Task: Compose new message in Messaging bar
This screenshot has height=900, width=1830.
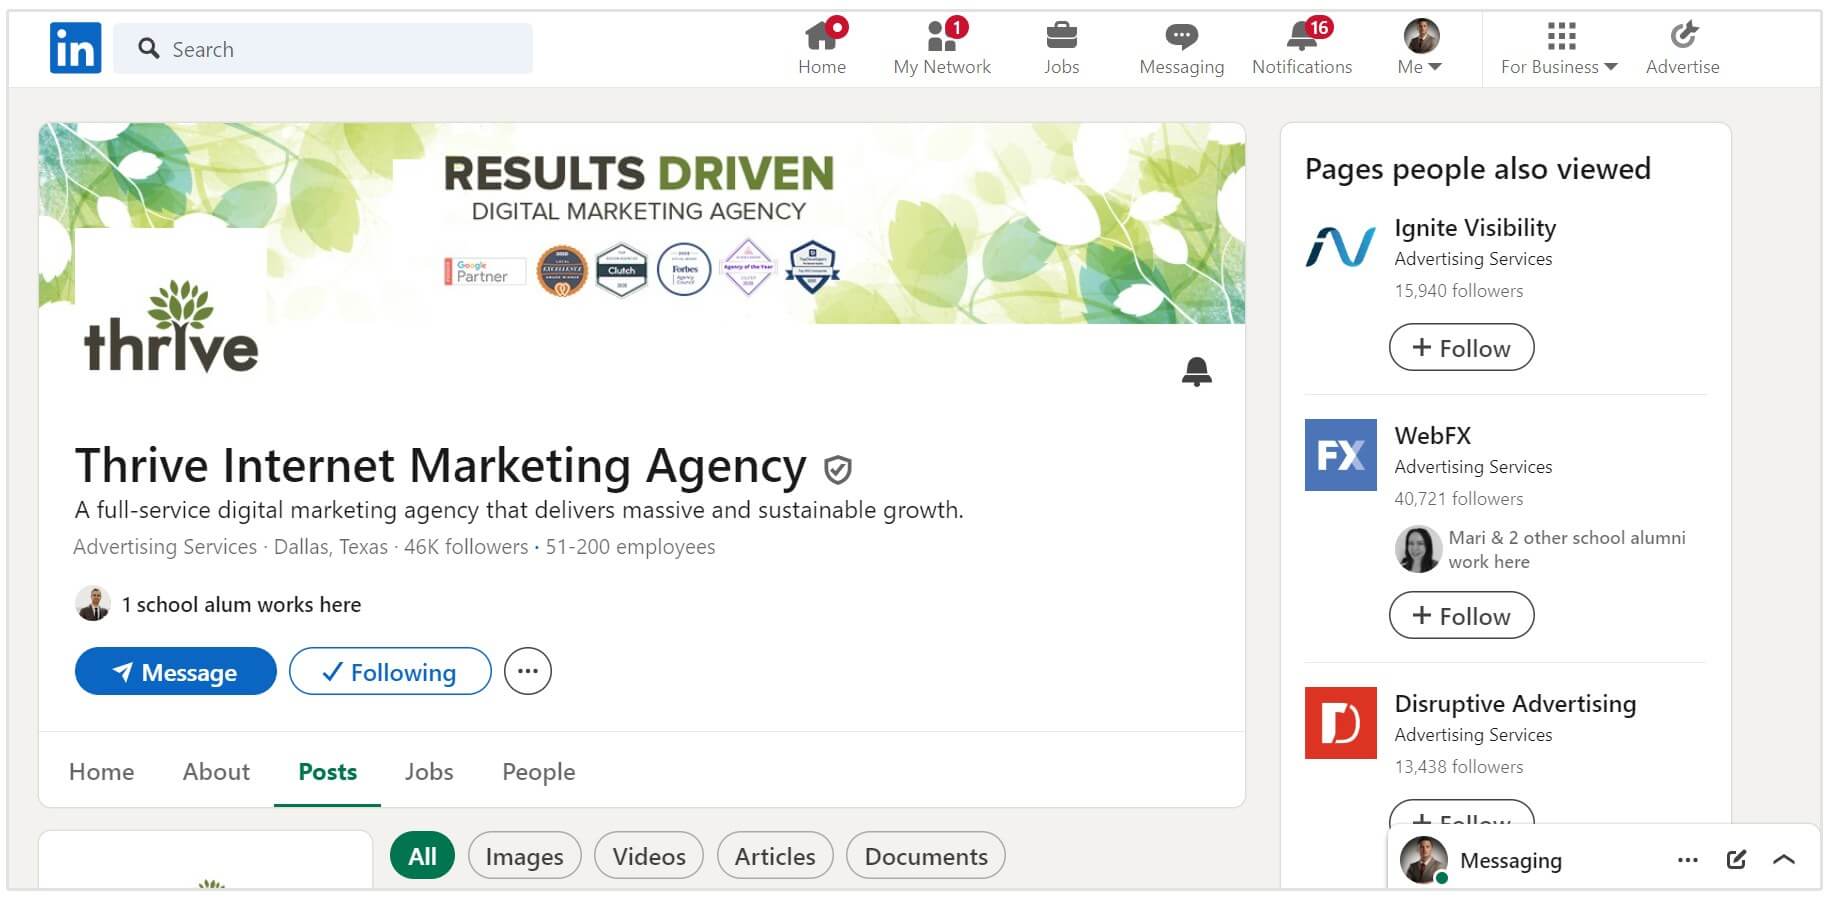Action: click(x=1736, y=859)
